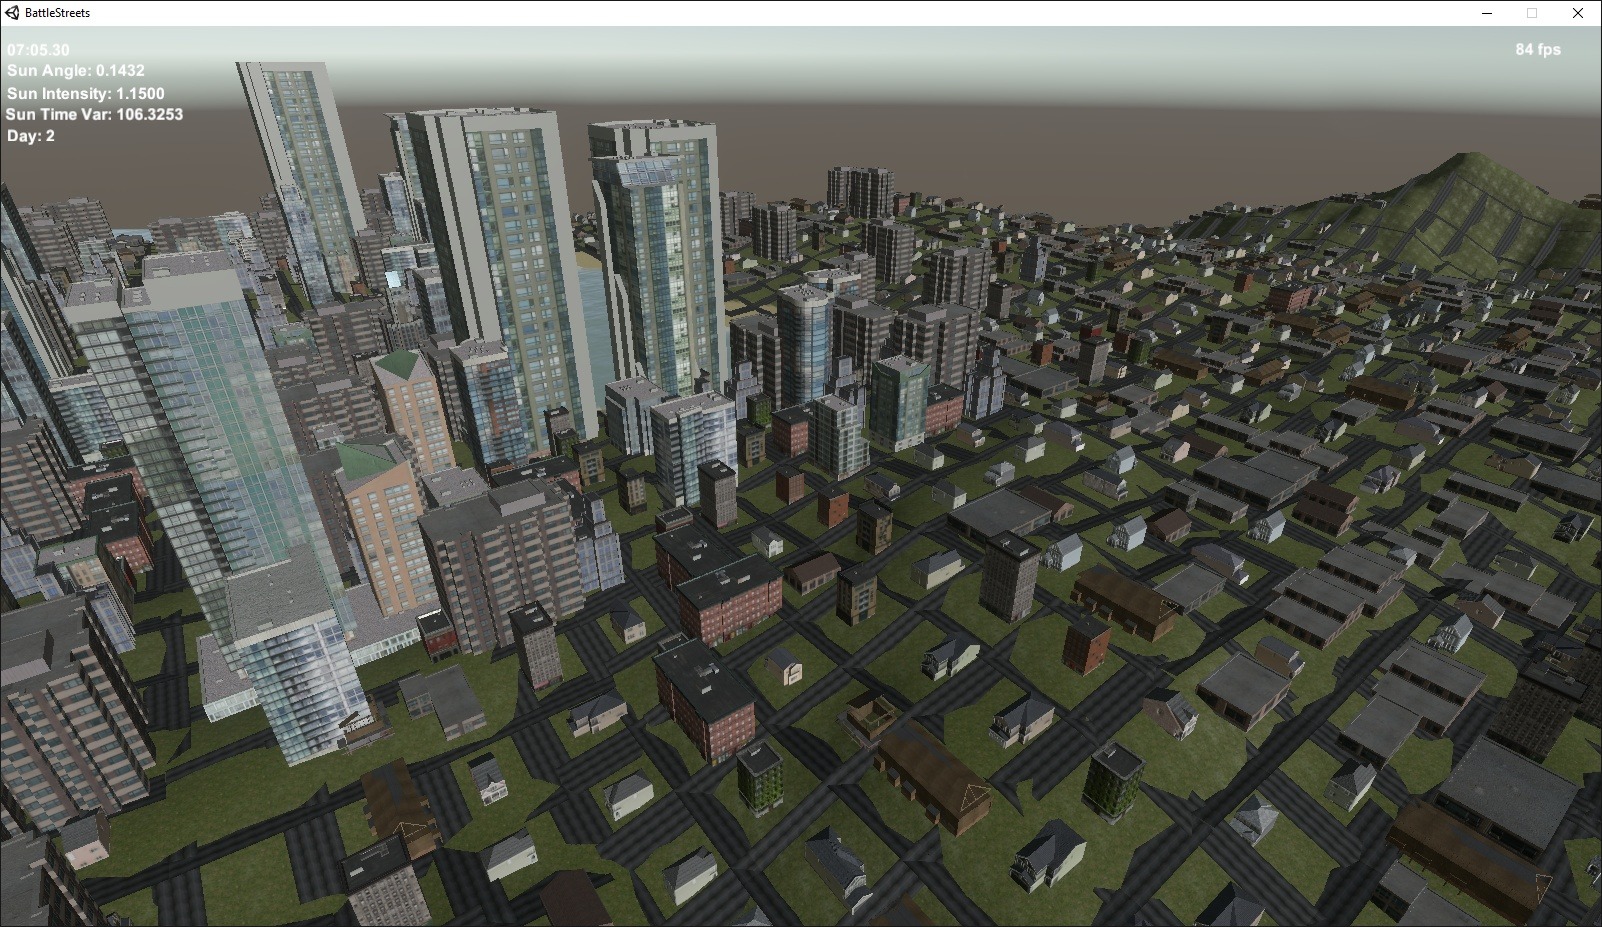This screenshot has height=927, width=1602.
Task: Minimize the BattleStreets window
Action: point(1487,13)
